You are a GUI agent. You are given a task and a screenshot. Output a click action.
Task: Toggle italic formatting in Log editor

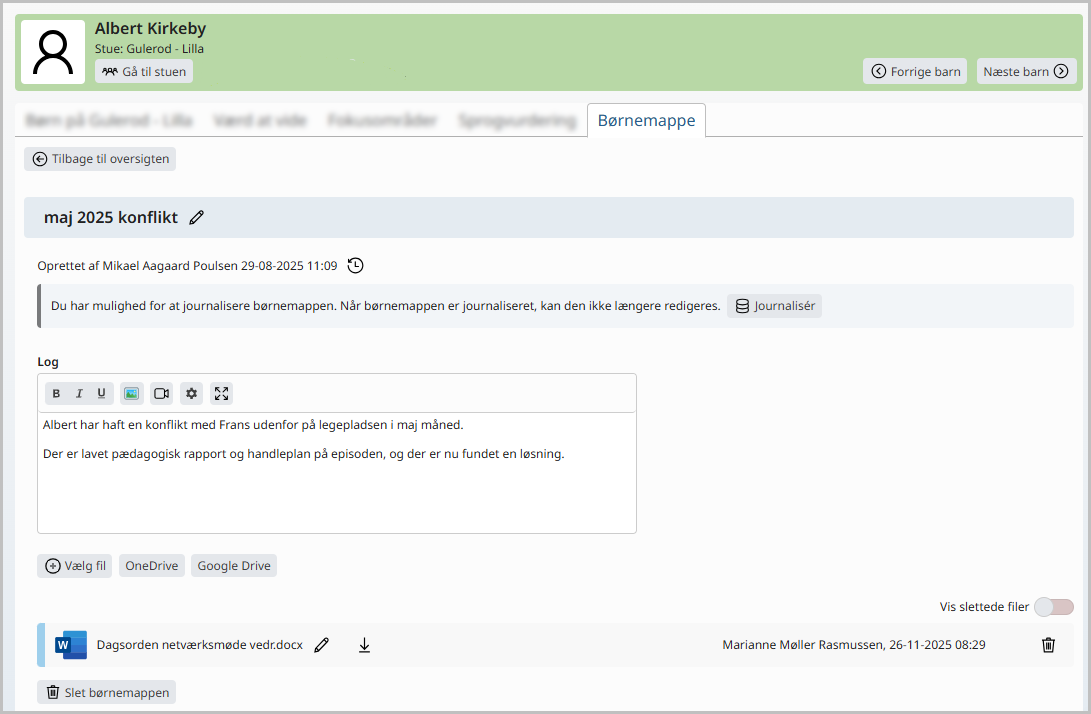pos(79,393)
